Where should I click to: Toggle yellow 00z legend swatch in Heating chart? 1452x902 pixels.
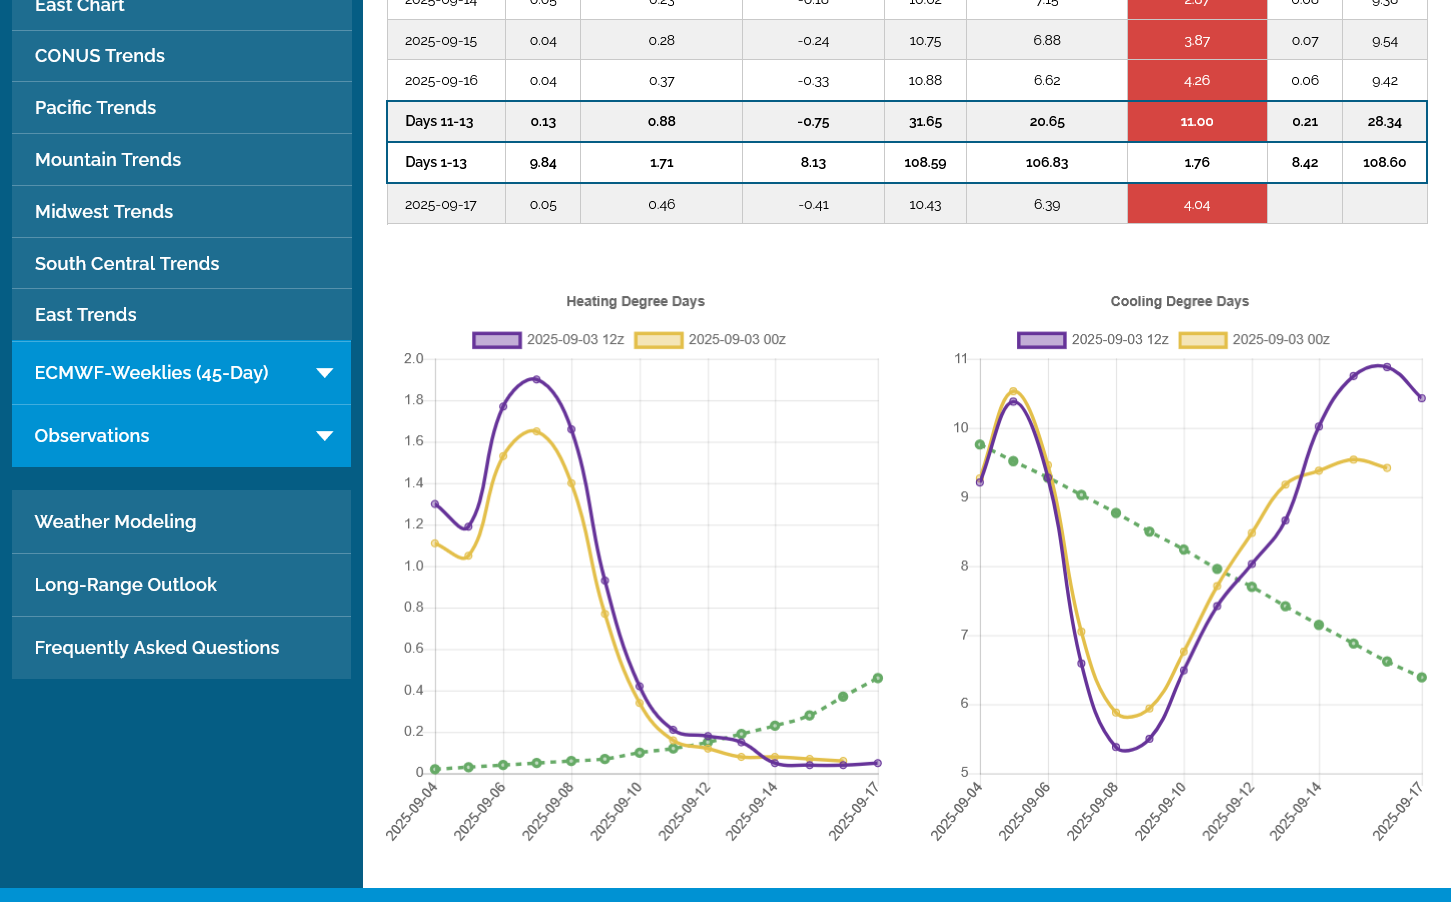point(658,340)
